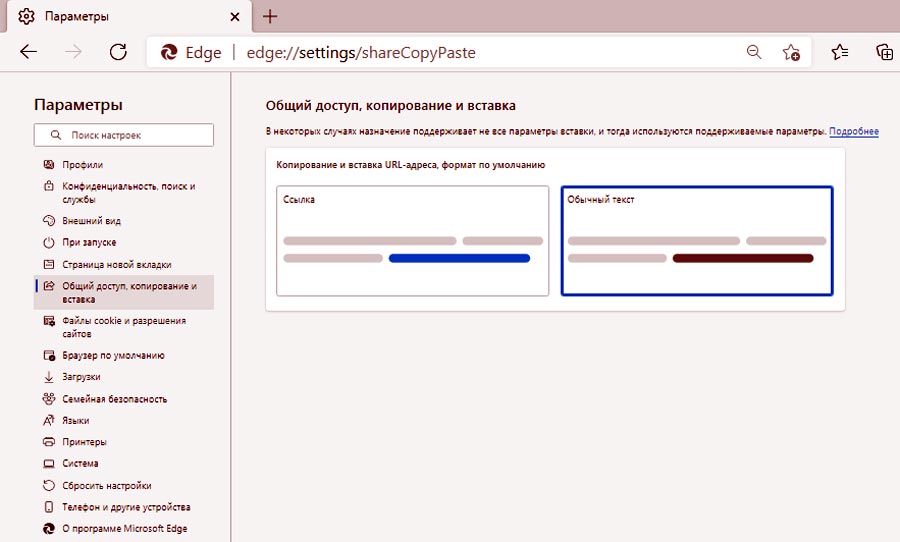
Task: Click the Браузер по умолчанию icon
Action: (49, 355)
